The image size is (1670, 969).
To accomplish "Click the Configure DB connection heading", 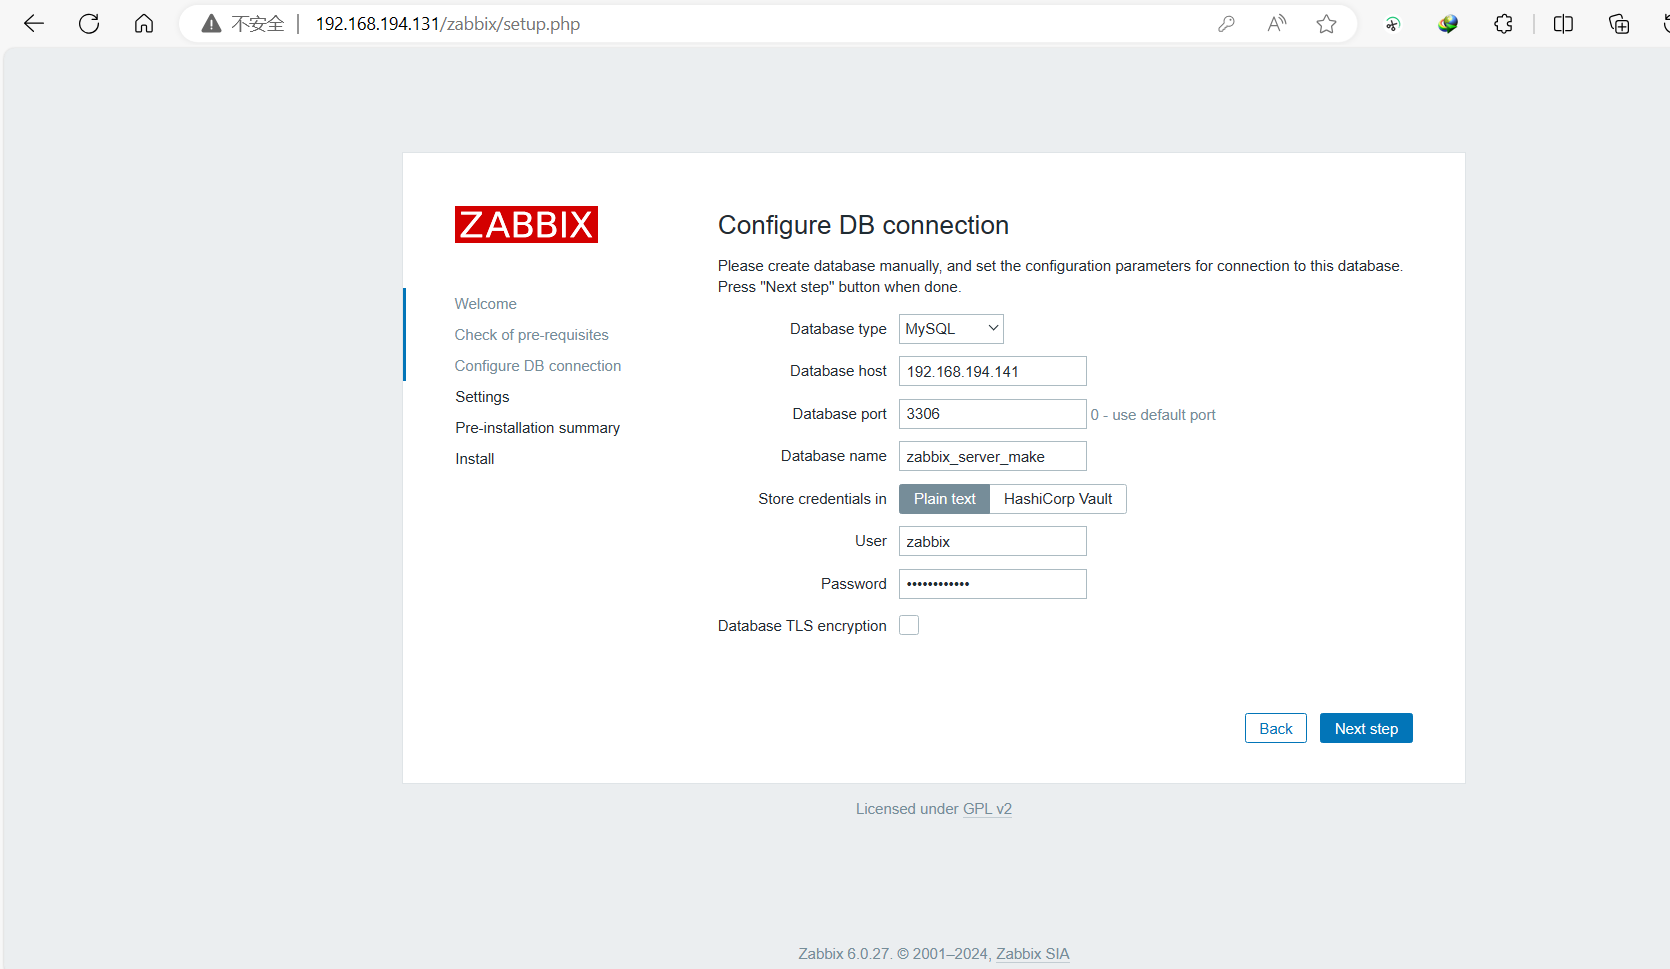I will click(x=863, y=225).
